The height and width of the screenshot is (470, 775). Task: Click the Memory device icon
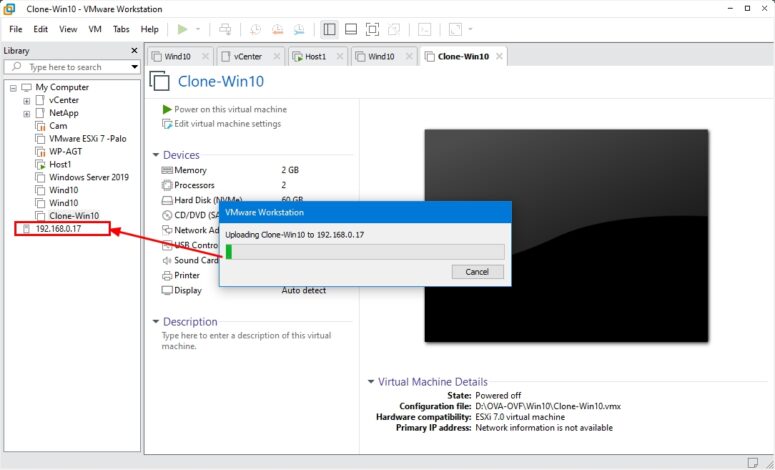click(x=167, y=170)
